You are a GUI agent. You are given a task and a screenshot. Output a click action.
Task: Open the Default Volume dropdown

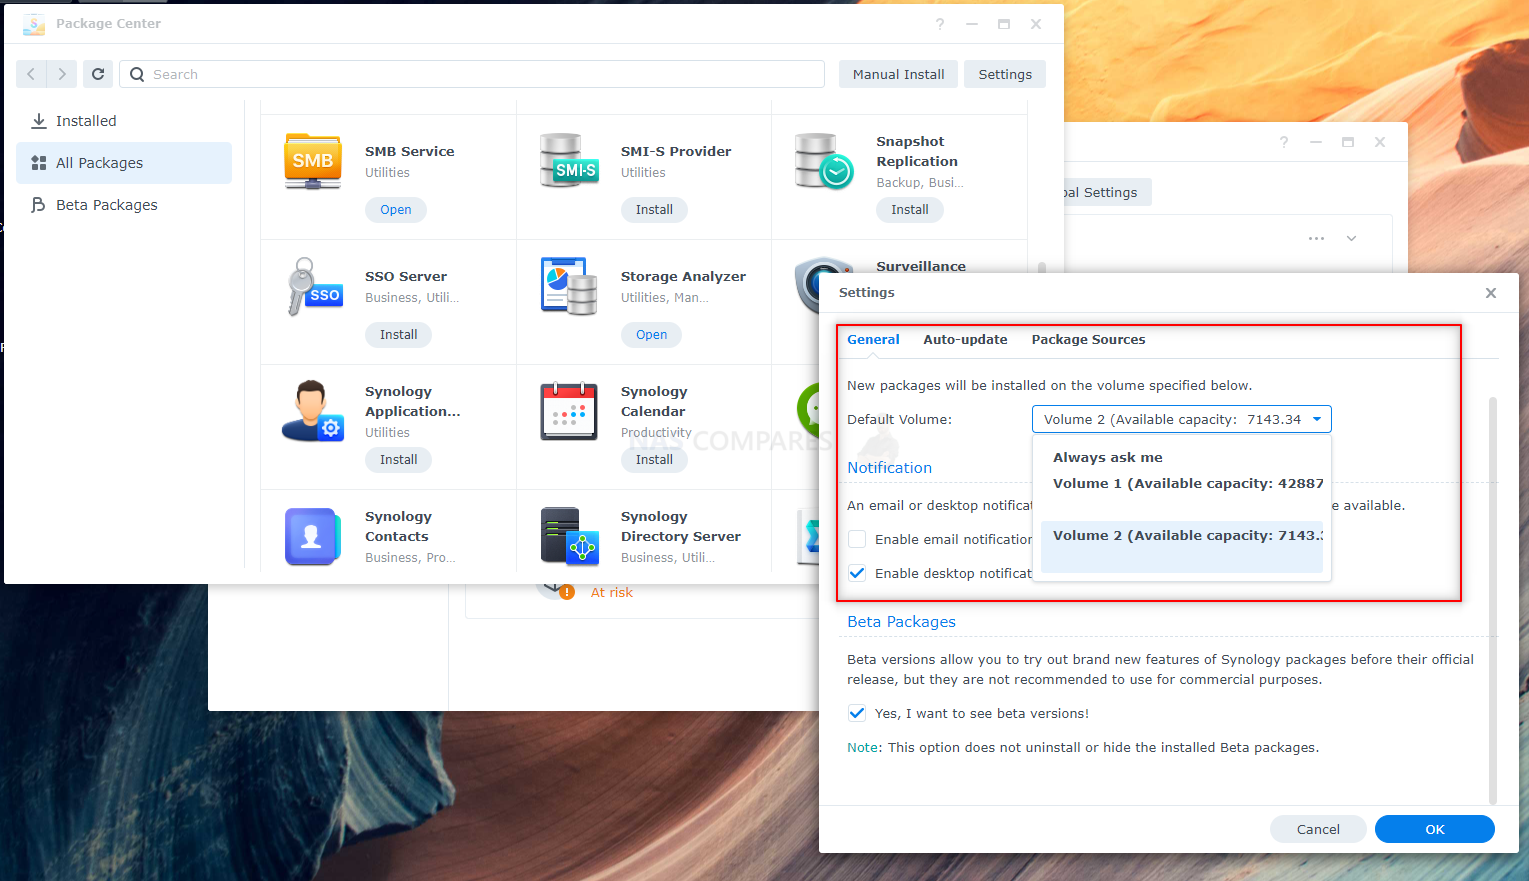(1182, 419)
